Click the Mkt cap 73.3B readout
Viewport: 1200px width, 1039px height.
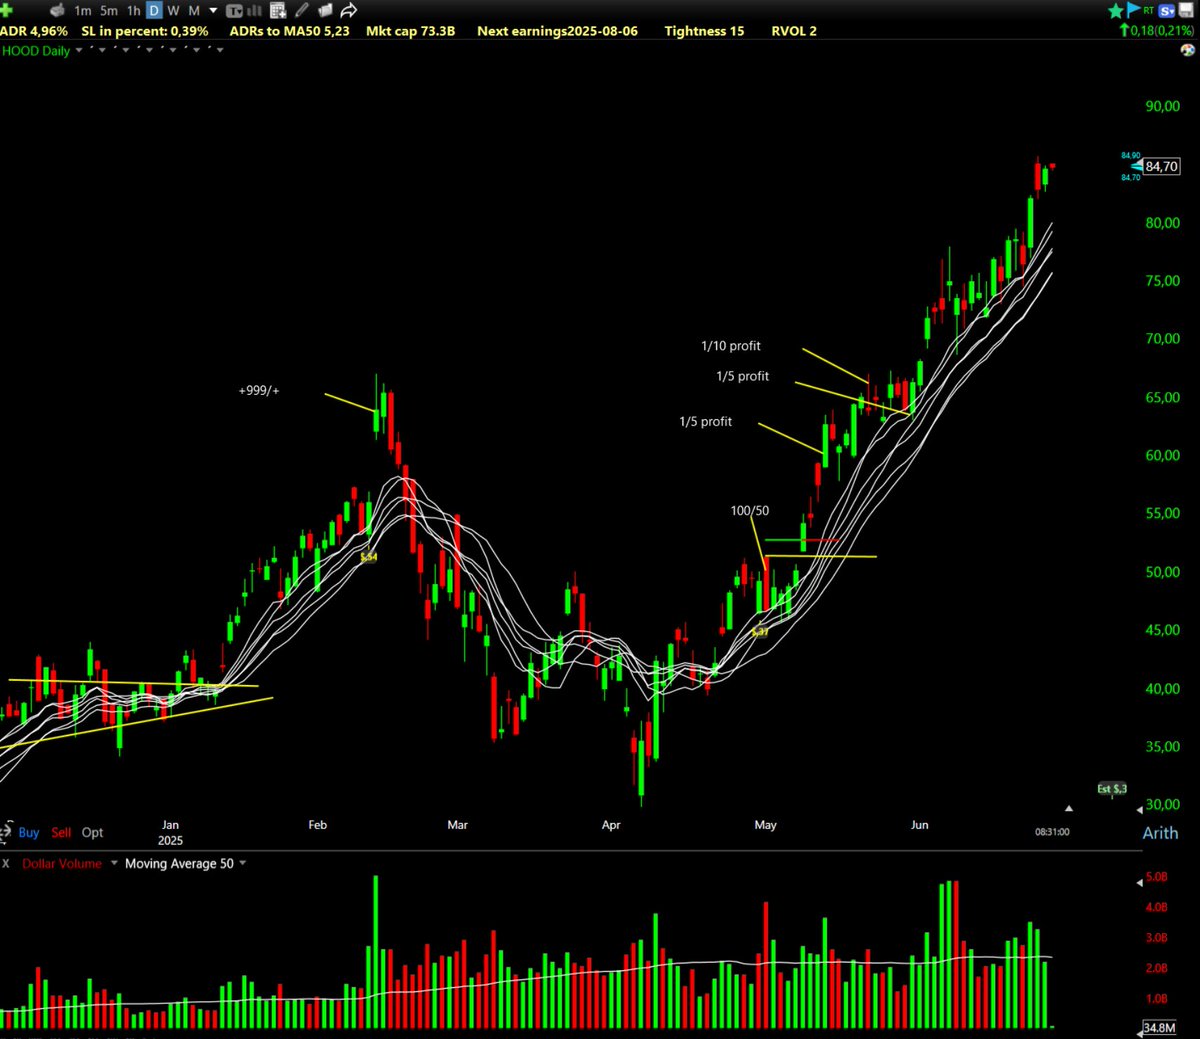[x=410, y=31]
